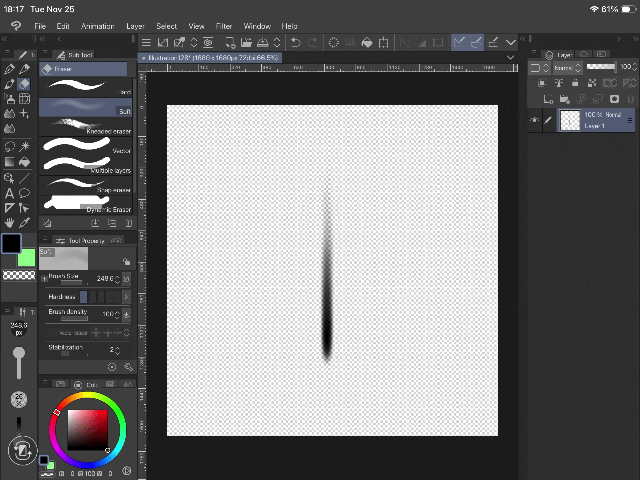Viewport: 640px width, 480px height.
Task: Click the Redo arrow in command bar
Action: (x=312, y=42)
